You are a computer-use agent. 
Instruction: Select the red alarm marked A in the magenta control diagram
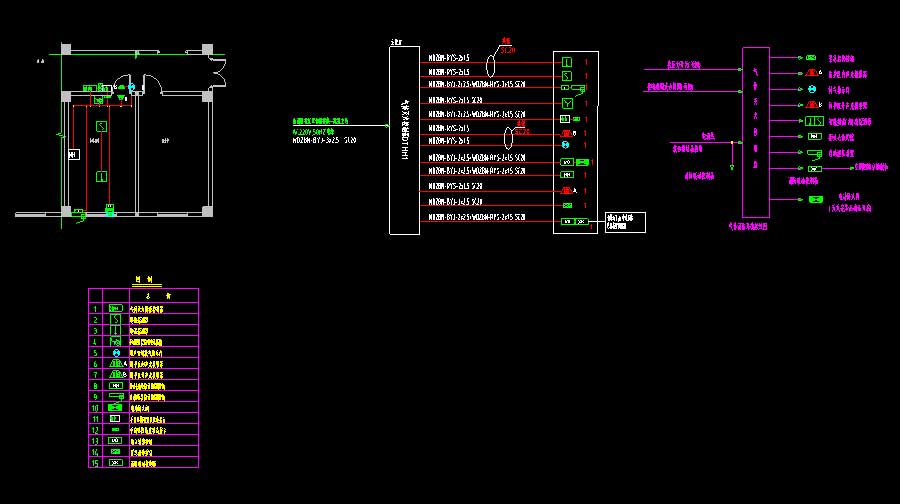[812, 73]
